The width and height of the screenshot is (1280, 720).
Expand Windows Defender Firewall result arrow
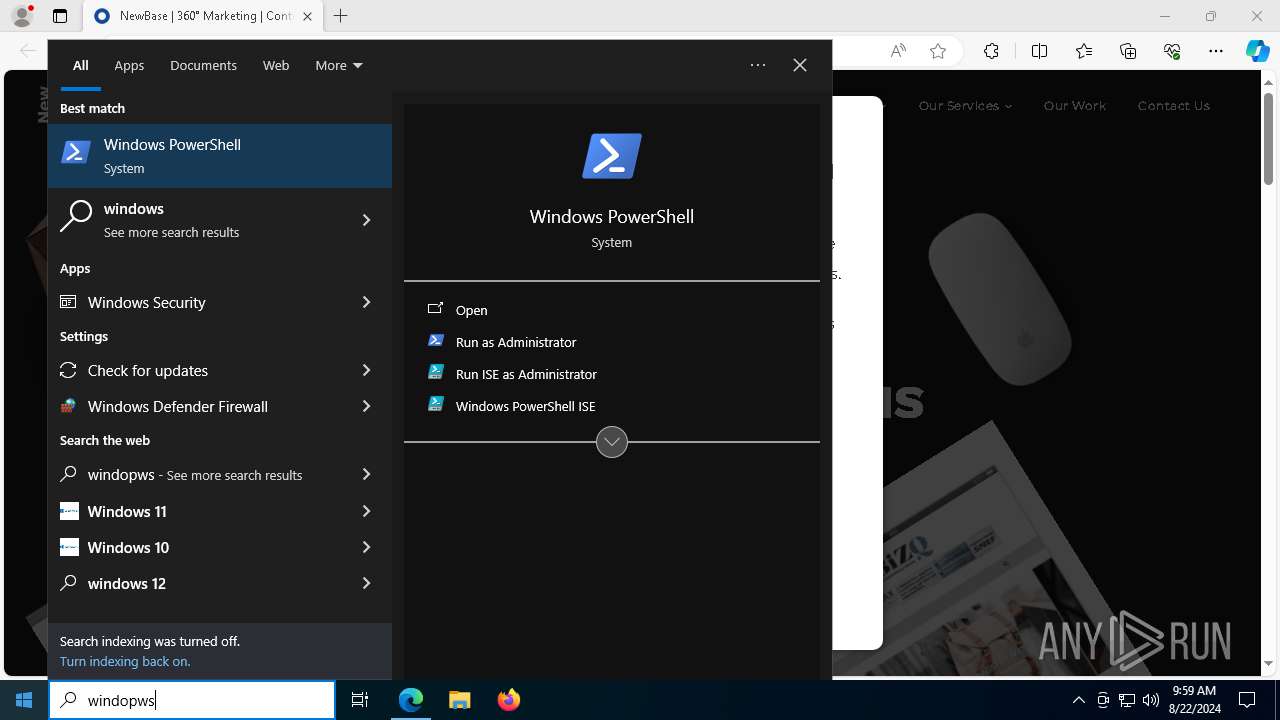point(366,406)
